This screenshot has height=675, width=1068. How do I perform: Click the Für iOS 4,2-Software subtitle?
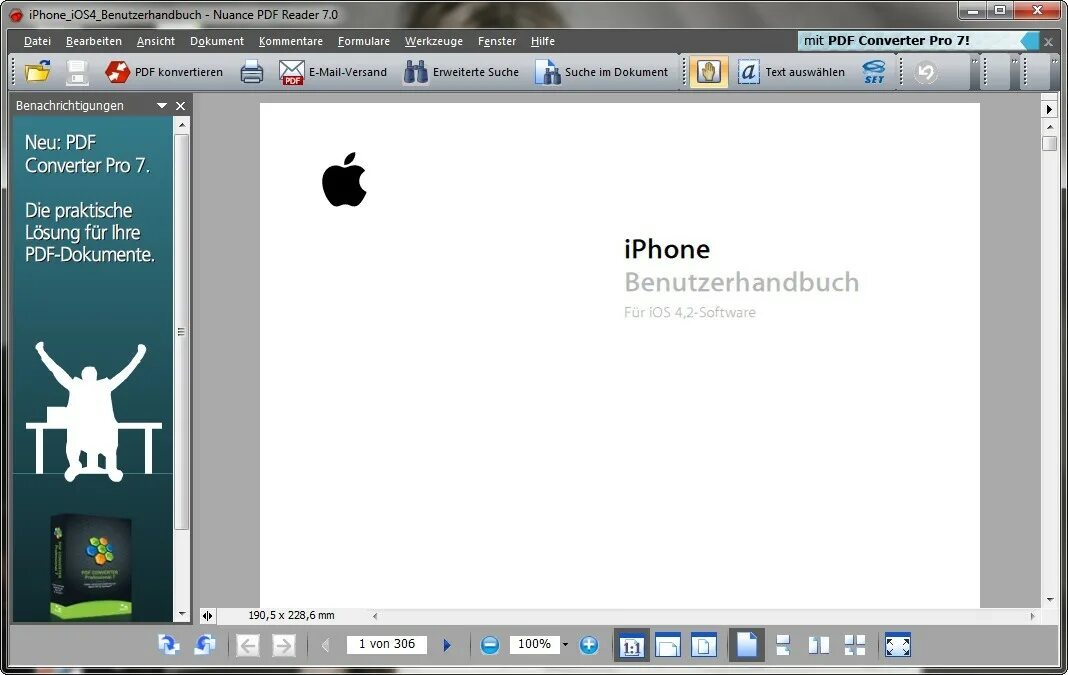(690, 312)
